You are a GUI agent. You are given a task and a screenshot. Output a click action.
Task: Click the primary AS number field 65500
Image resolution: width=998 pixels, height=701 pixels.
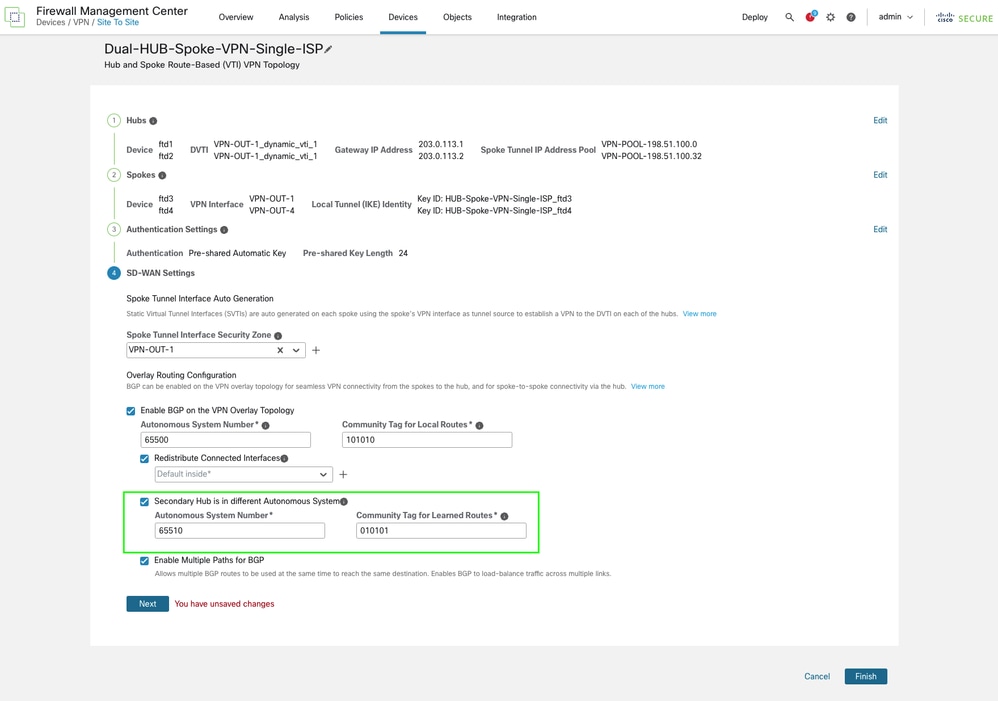(x=225, y=440)
